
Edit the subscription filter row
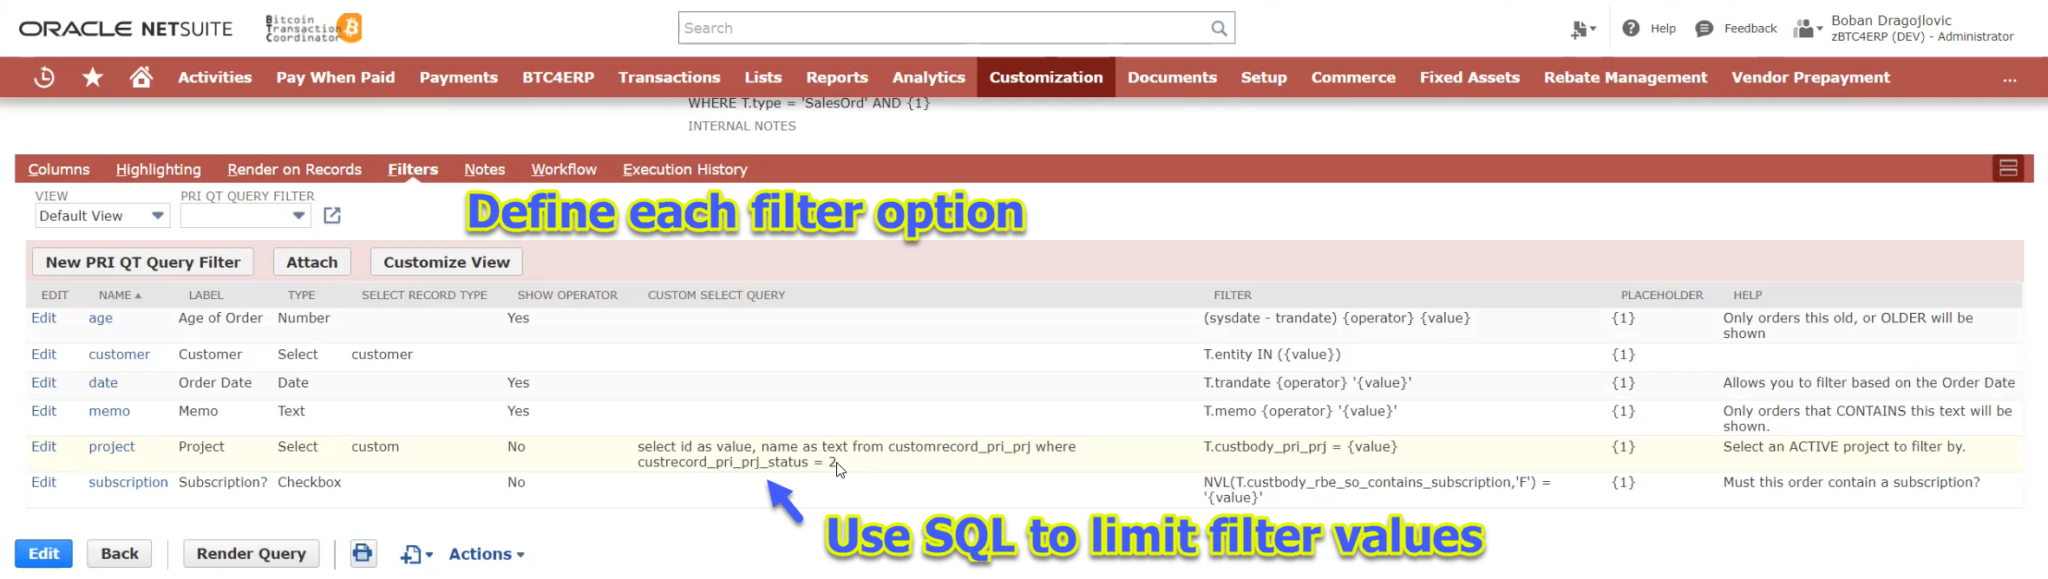coord(44,482)
